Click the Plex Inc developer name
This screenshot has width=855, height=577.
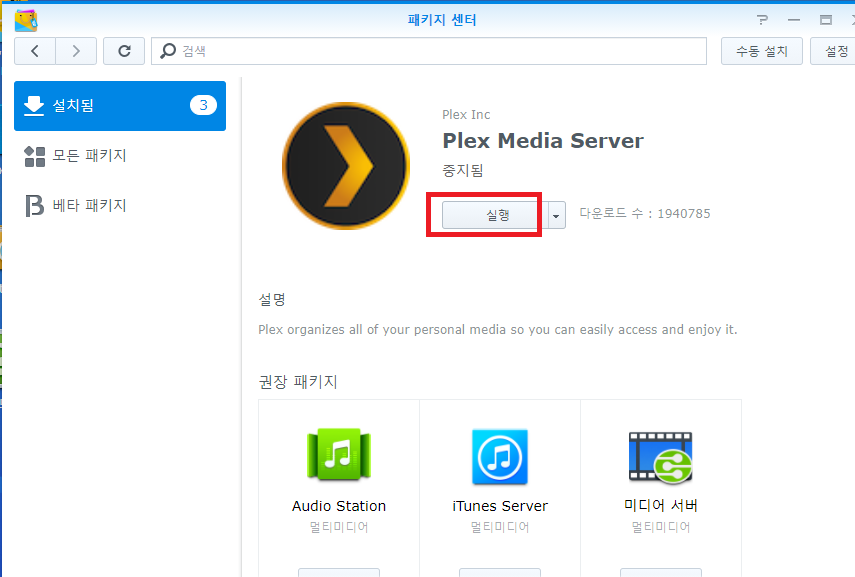click(466, 115)
